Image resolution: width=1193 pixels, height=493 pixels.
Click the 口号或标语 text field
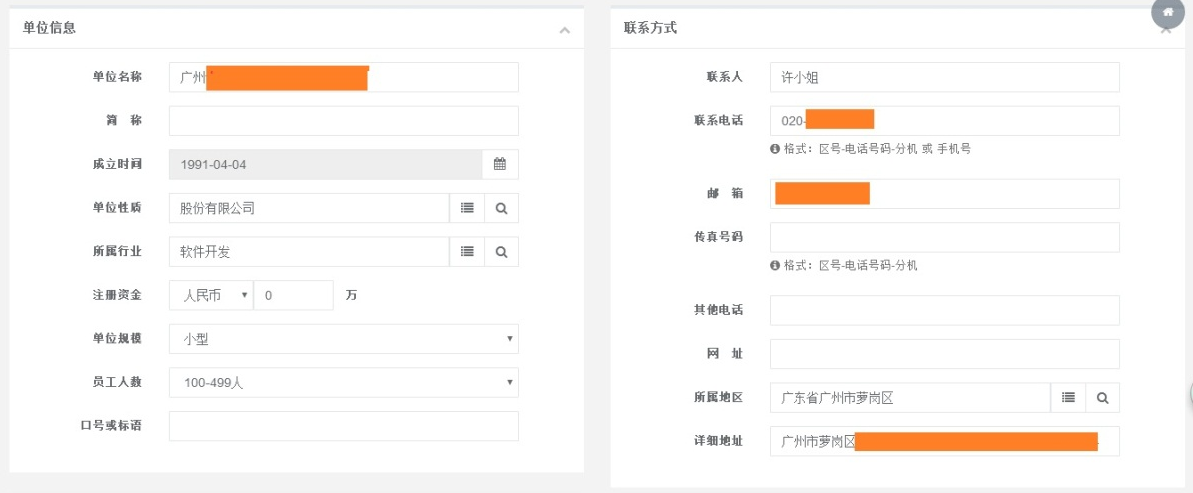(343, 426)
